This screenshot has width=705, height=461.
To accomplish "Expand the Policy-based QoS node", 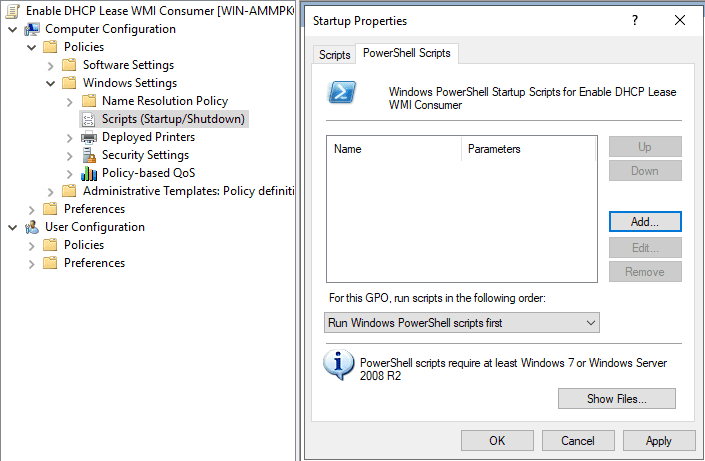I will (70, 174).
